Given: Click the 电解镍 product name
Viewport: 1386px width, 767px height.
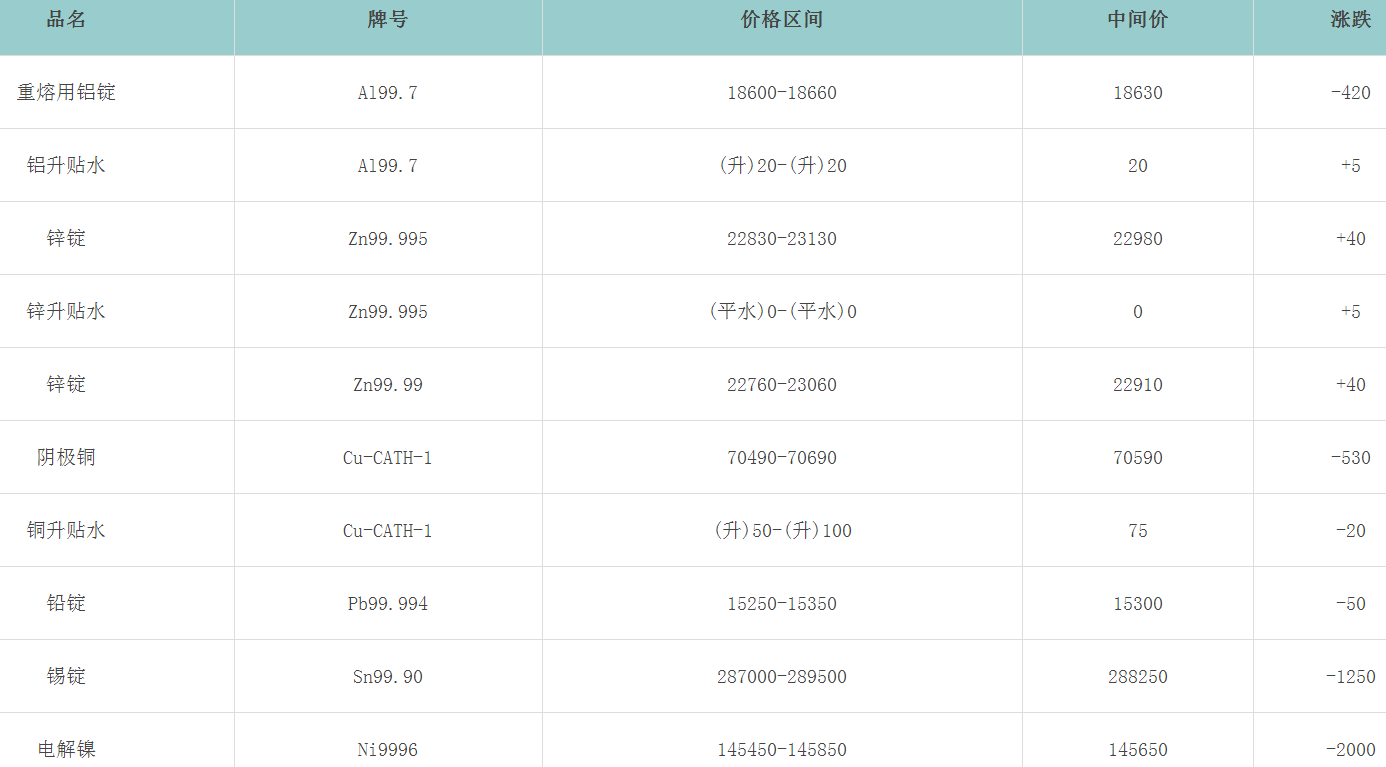Looking at the screenshot, I should tap(66, 749).
